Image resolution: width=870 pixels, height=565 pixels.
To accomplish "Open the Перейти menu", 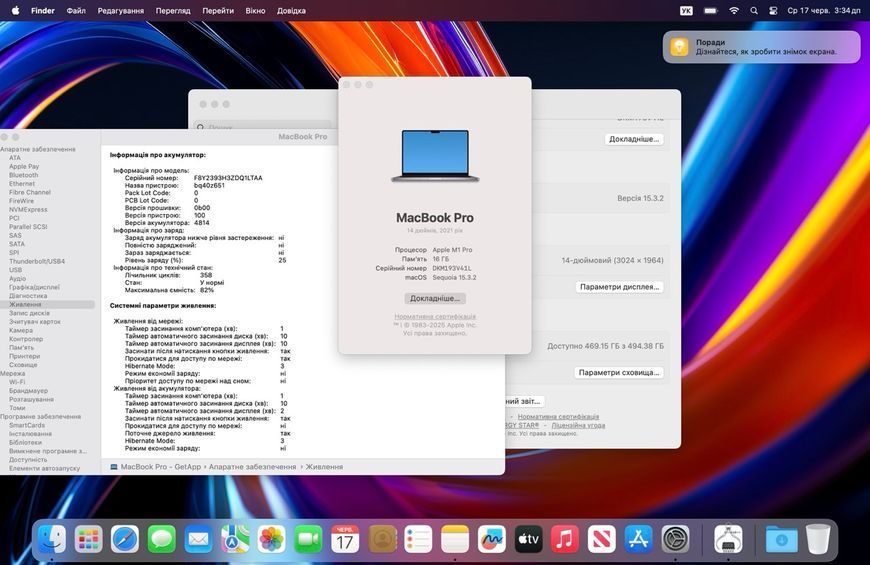I will point(218,10).
